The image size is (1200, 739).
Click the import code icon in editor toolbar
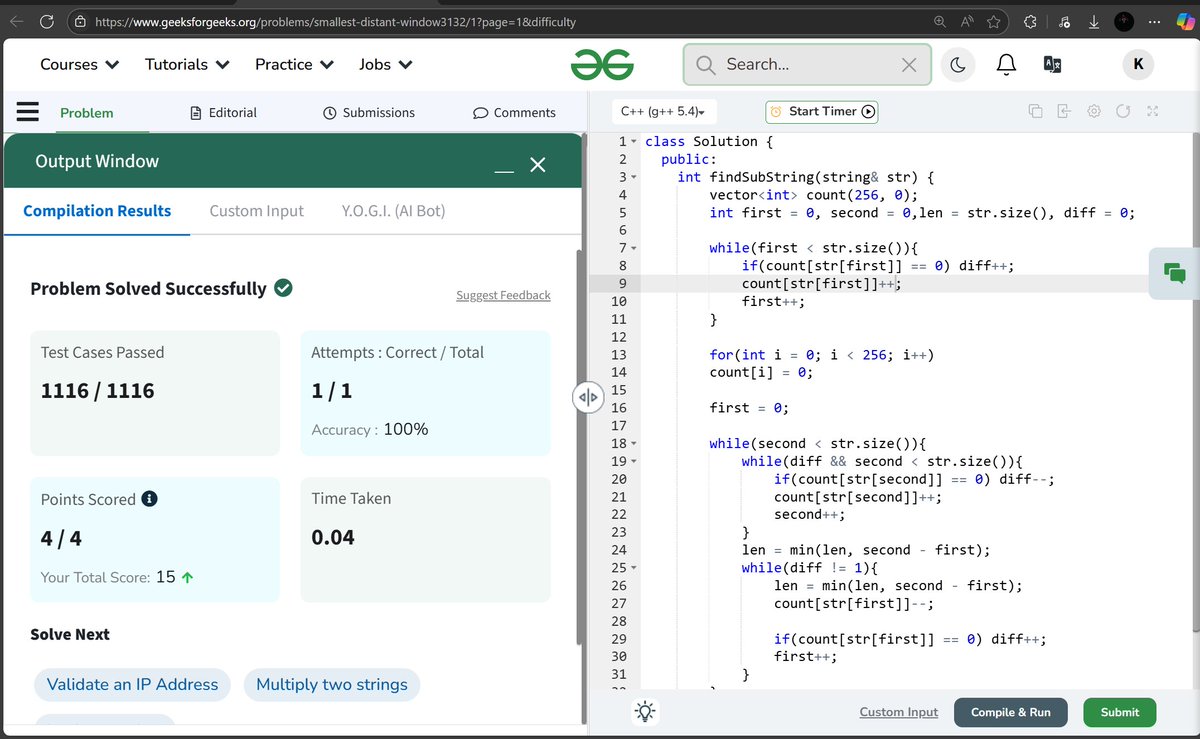1064,111
